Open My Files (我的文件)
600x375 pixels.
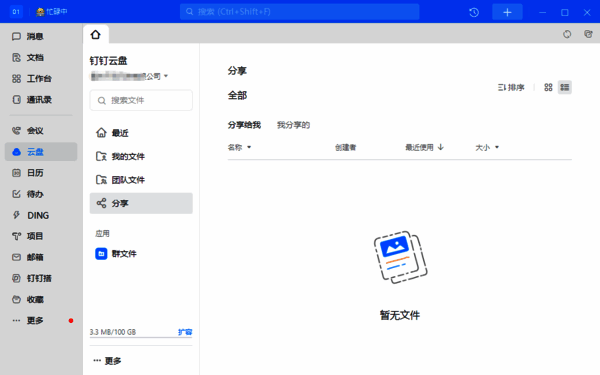pyautogui.click(x=141, y=156)
